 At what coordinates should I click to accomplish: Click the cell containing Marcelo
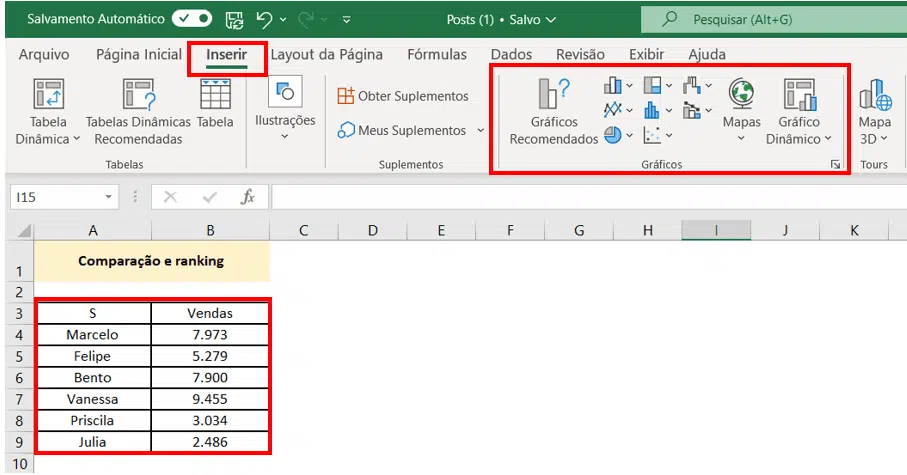coord(93,335)
